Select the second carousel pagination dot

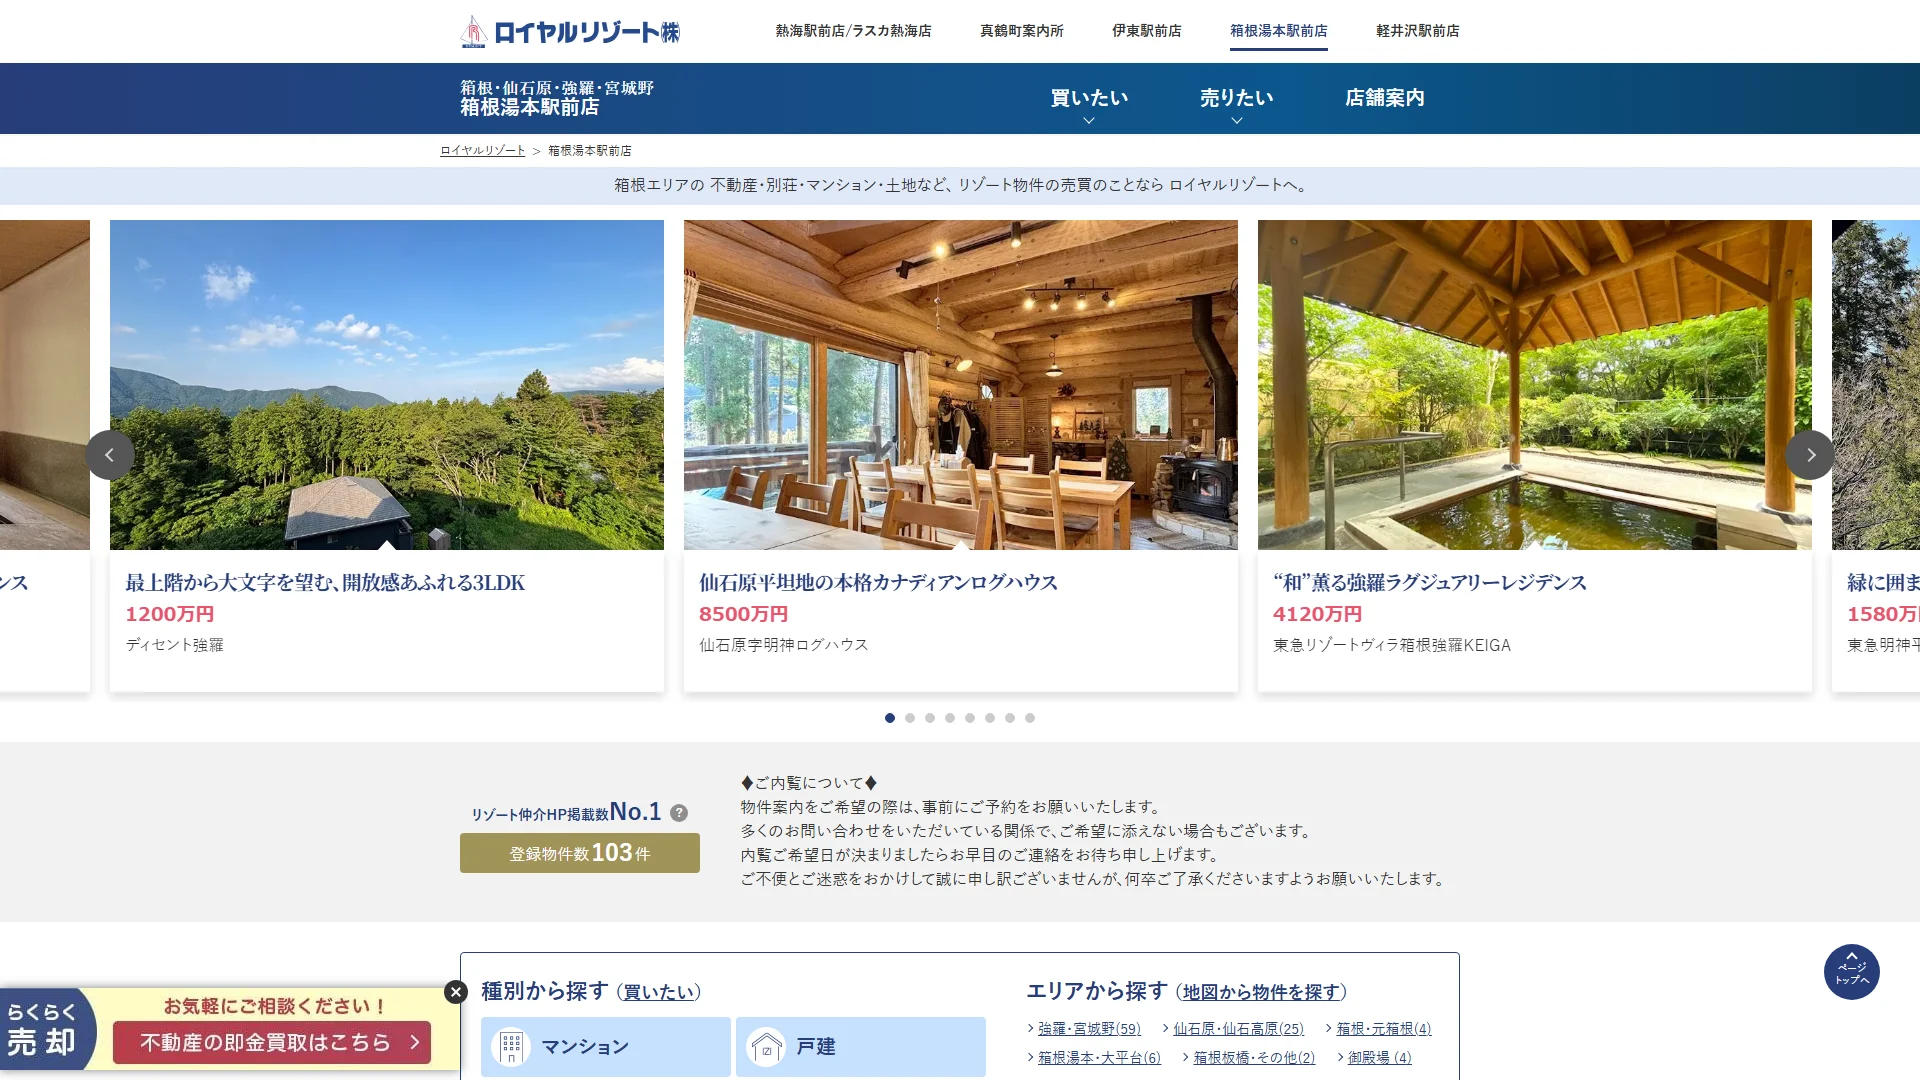click(x=910, y=718)
